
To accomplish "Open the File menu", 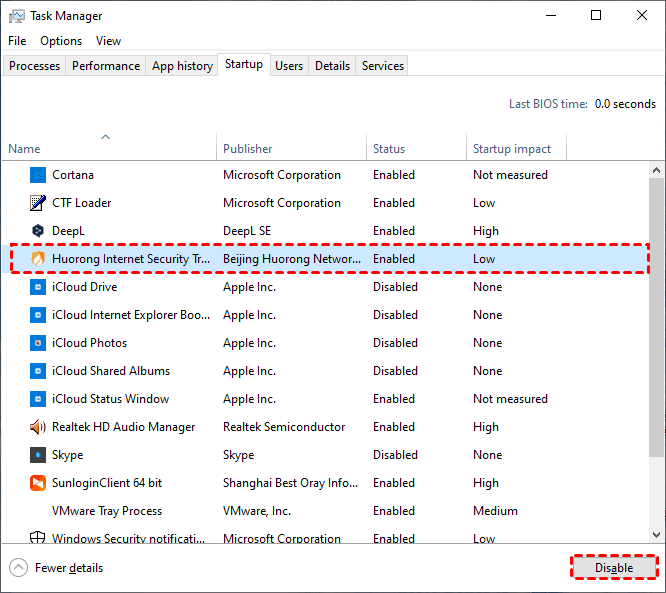I will (x=17, y=41).
